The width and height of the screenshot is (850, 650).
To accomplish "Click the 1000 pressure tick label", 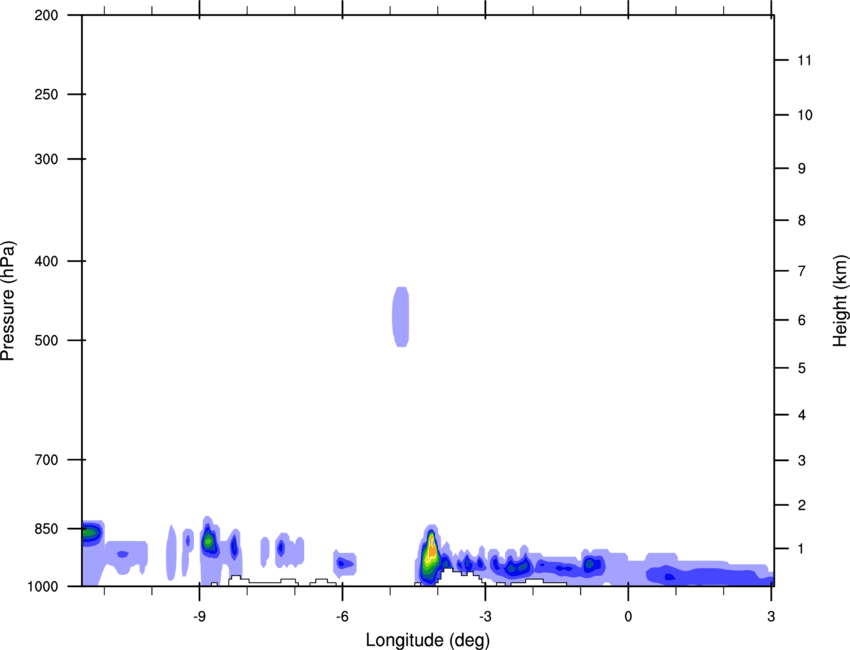I will tap(43, 587).
